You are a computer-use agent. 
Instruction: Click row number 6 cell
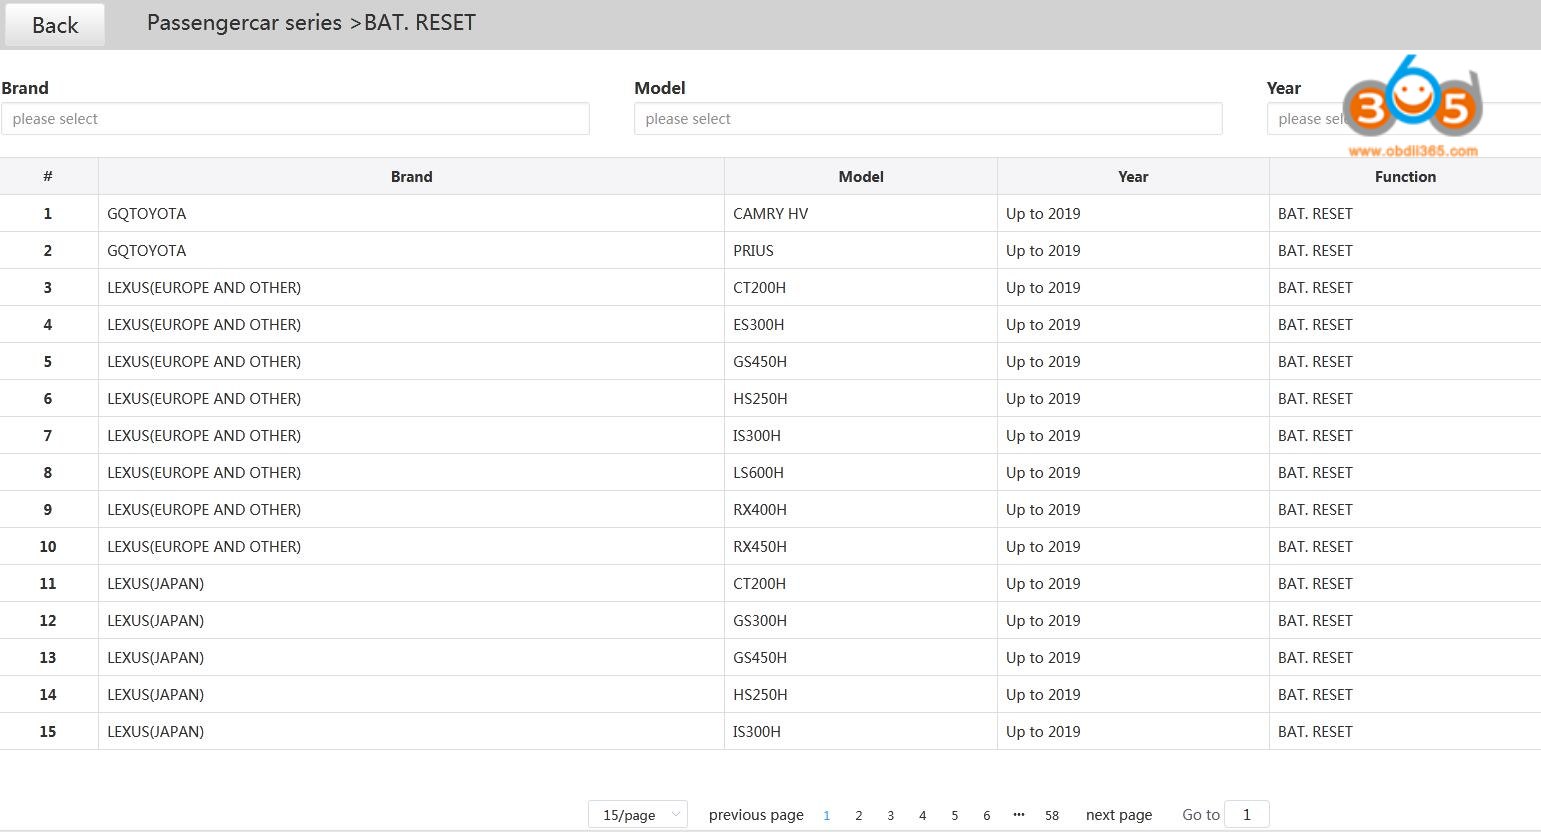pyautogui.click(x=48, y=398)
